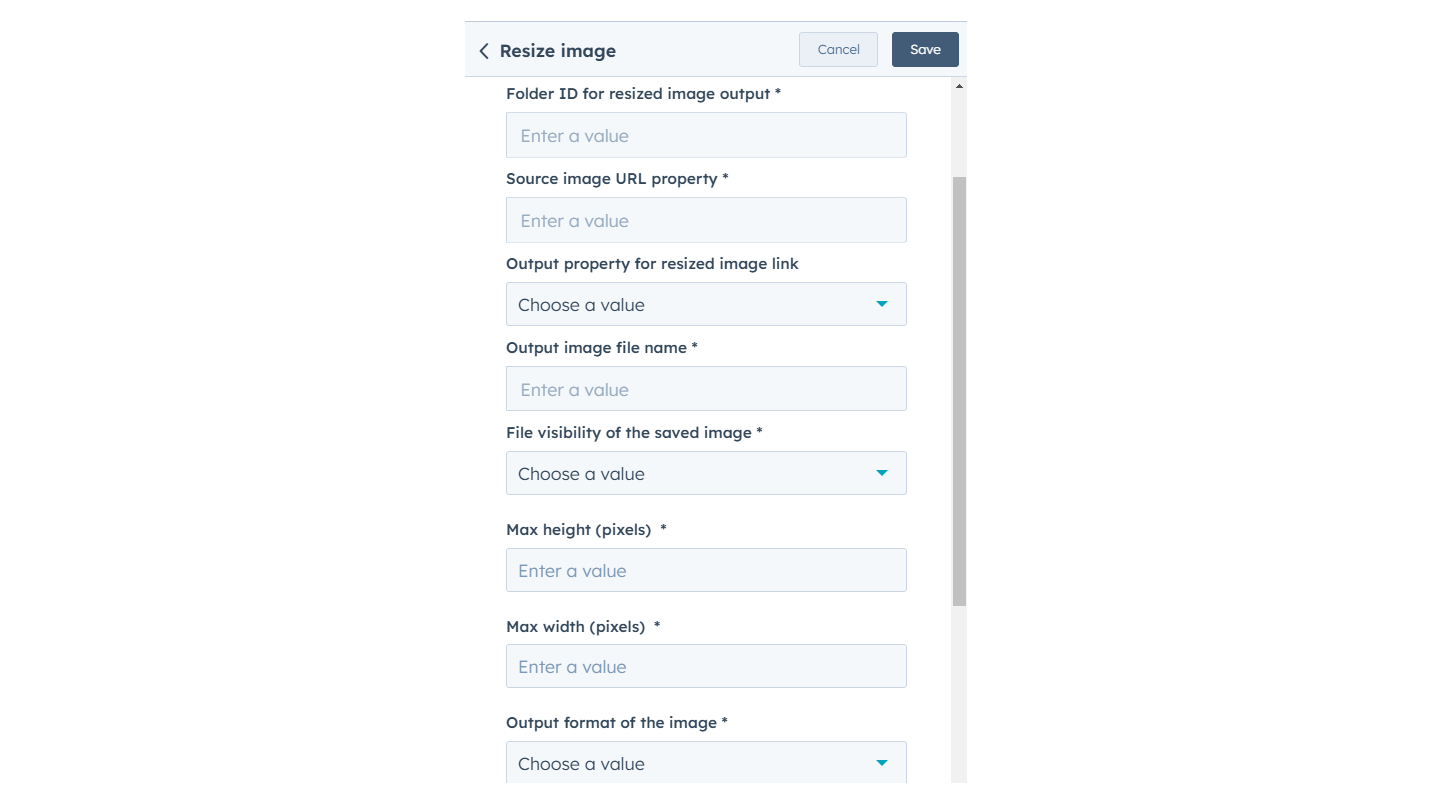1432x805 pixels.
Task: Click the Source image URL property input
Action: [x=706, y=221]
